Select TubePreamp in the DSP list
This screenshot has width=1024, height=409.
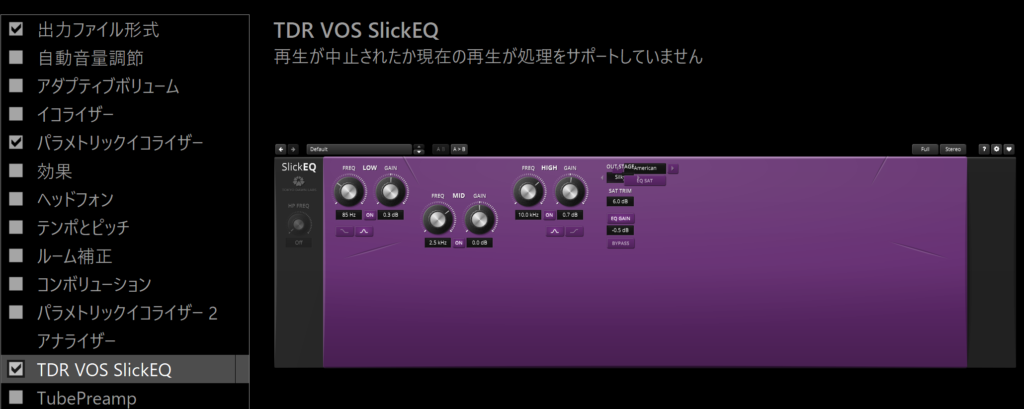pos(87,398)
